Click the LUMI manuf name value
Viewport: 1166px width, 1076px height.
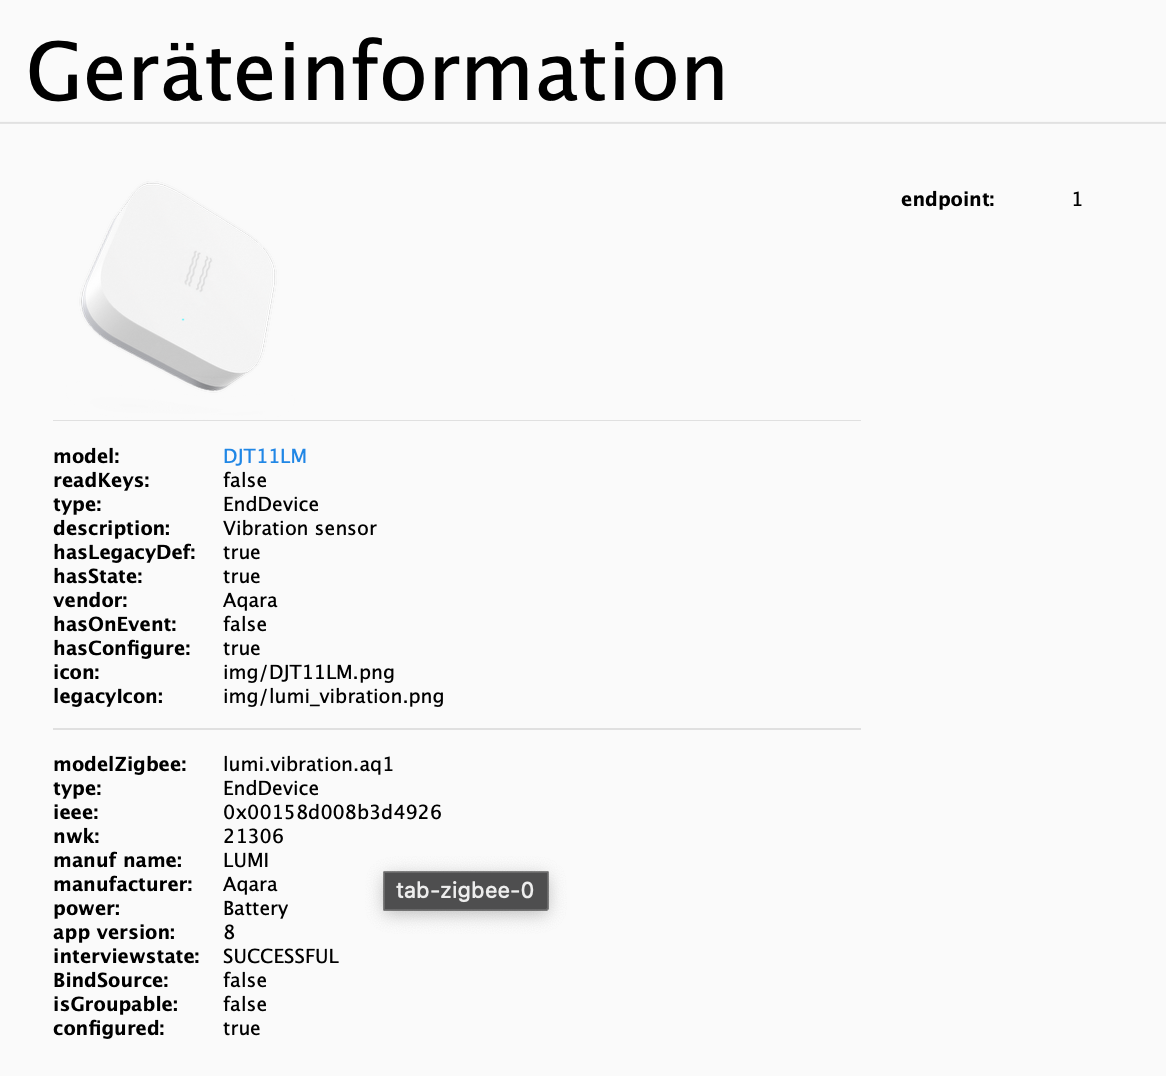tap(245, 860)
